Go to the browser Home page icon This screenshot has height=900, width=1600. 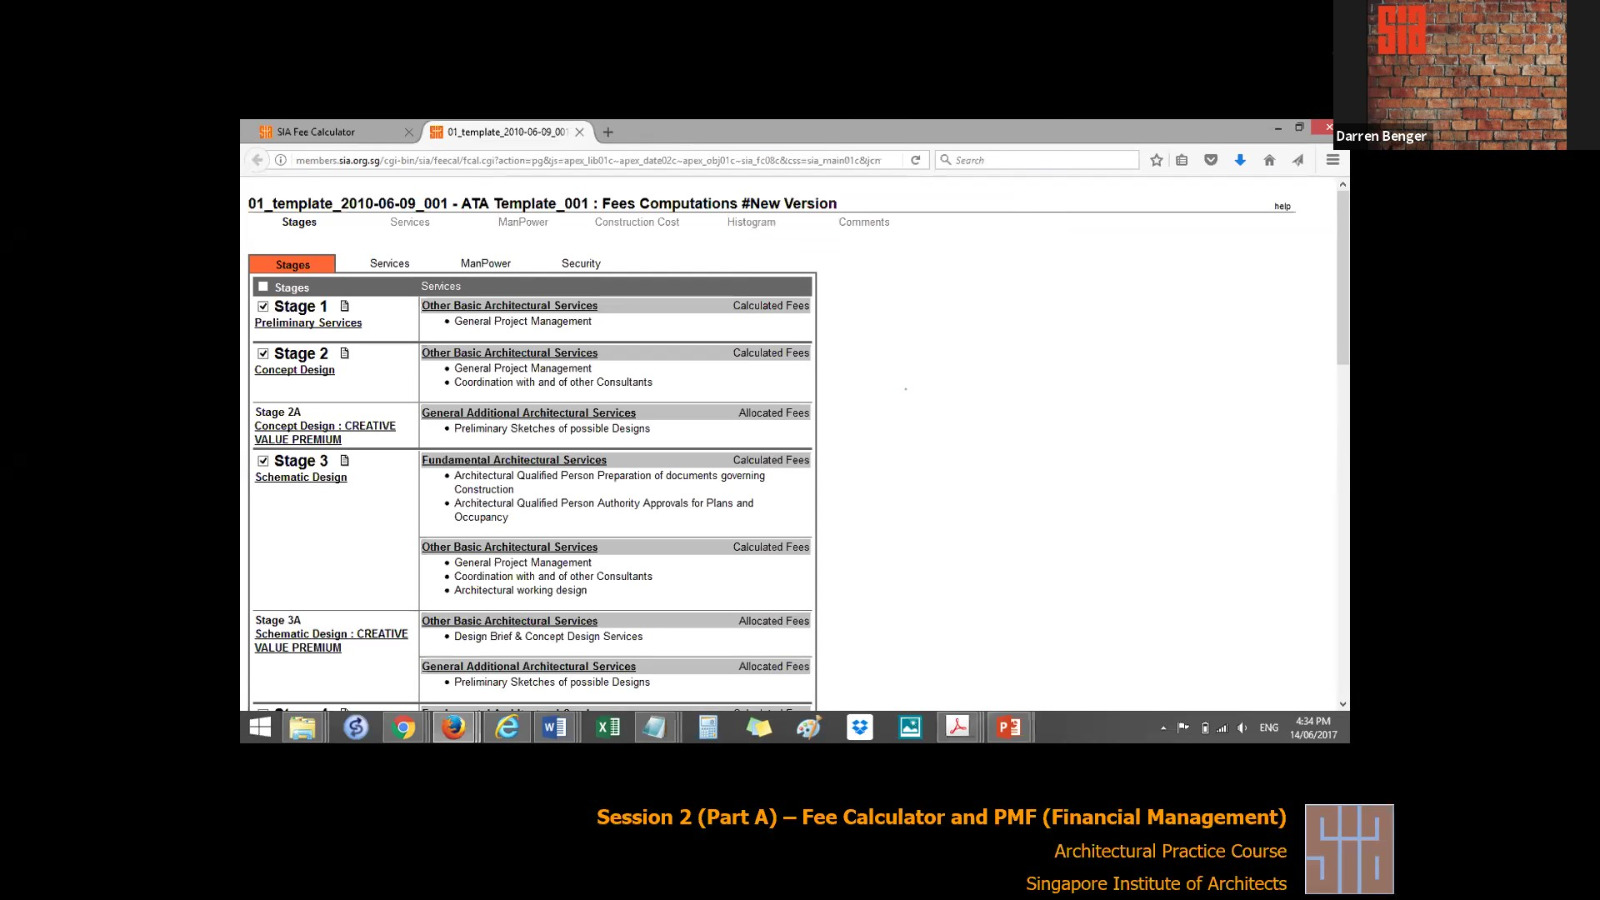(x=1269, y=160)
